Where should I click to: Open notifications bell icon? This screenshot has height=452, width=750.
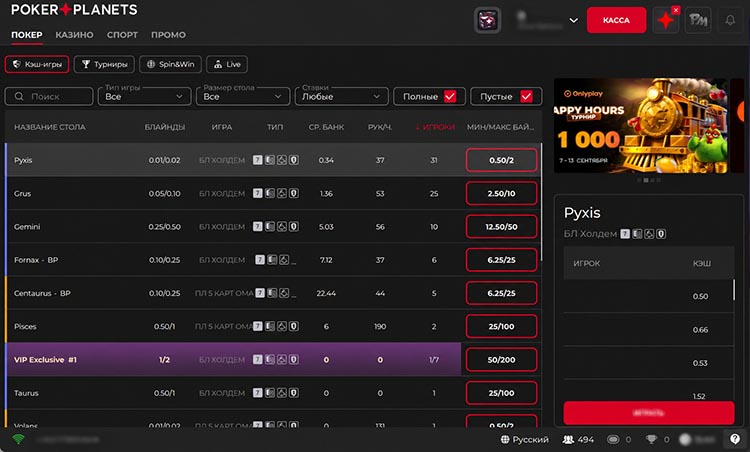click(x=730, y=20)
